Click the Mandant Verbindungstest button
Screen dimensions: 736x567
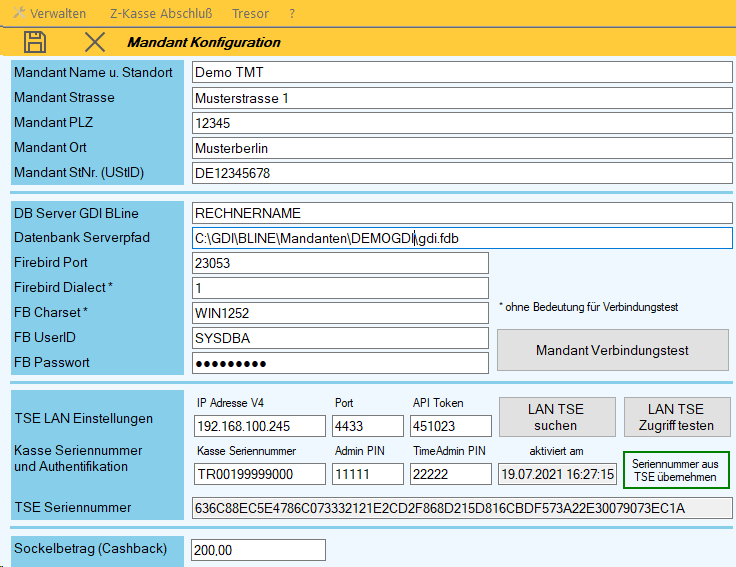(x=613, y=350)
